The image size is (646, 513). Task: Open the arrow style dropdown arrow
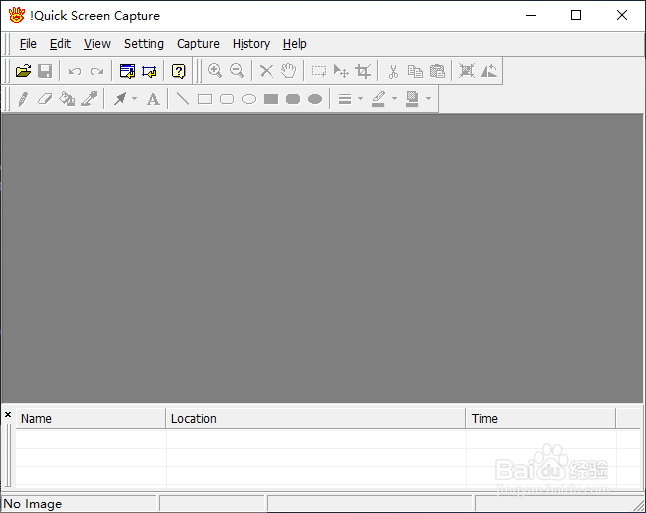pyautogui.click(x=134, y=99)
